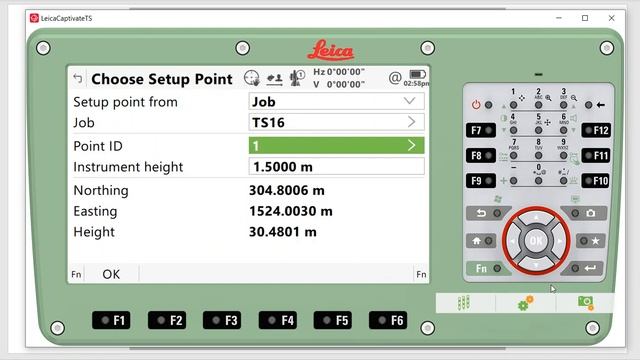Image resolution: width=640 pixels, height=360 pixels.
Task: Click the F2 function key
Action: (167, 320)
